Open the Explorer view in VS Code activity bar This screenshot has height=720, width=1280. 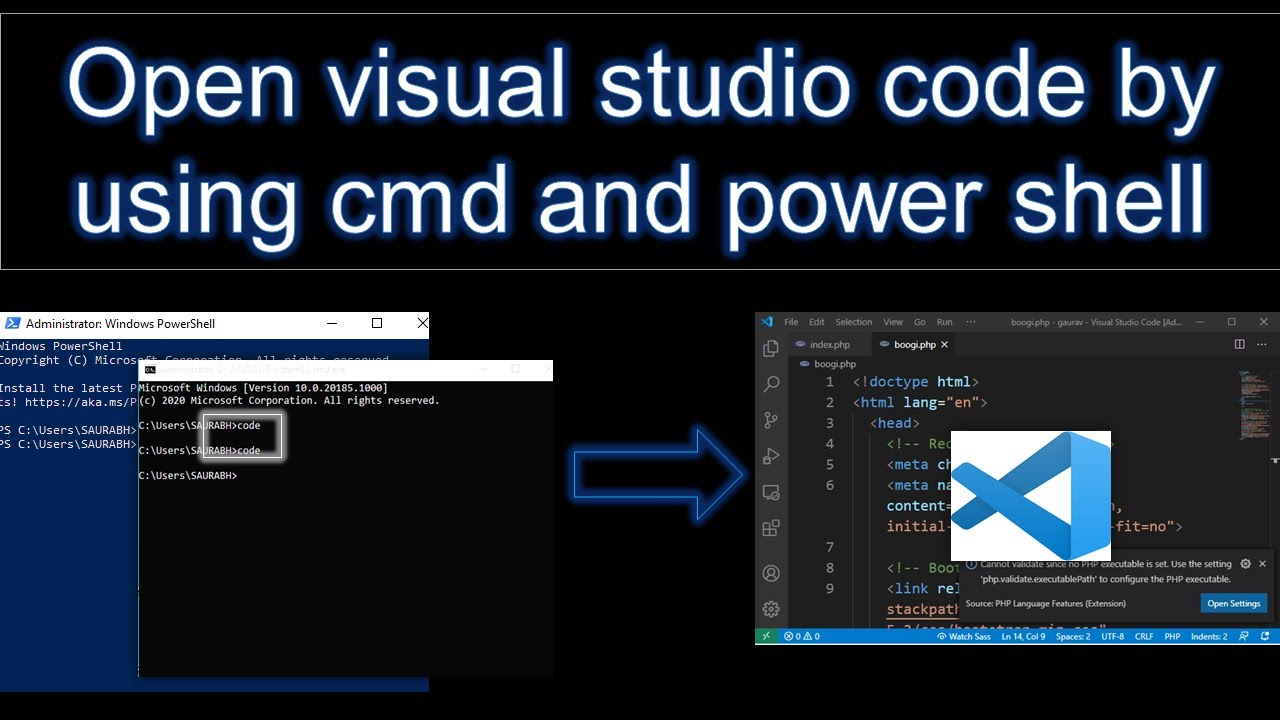pos(771,348)
